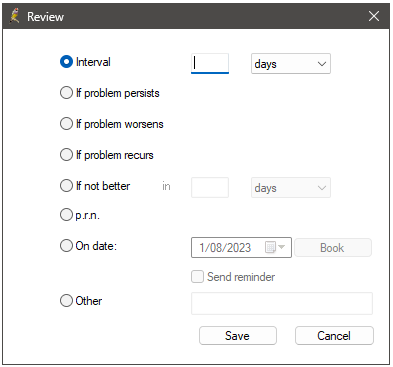Select the On date radio button
Screen dimensions: 393x367
pyautogui.click(x=66, y=246)
